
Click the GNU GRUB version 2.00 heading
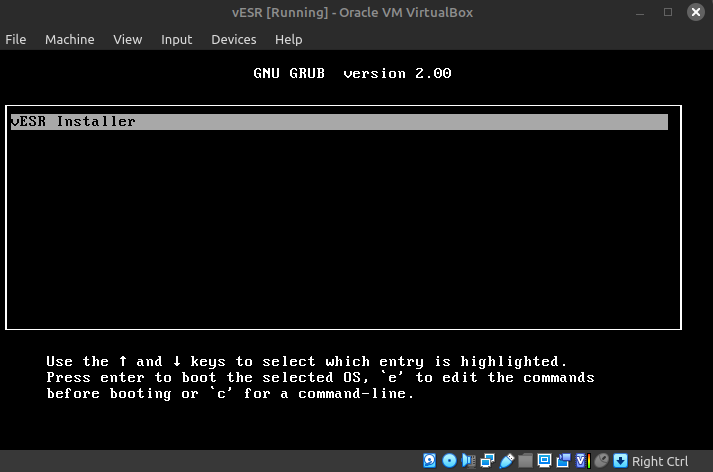(352, 73)
